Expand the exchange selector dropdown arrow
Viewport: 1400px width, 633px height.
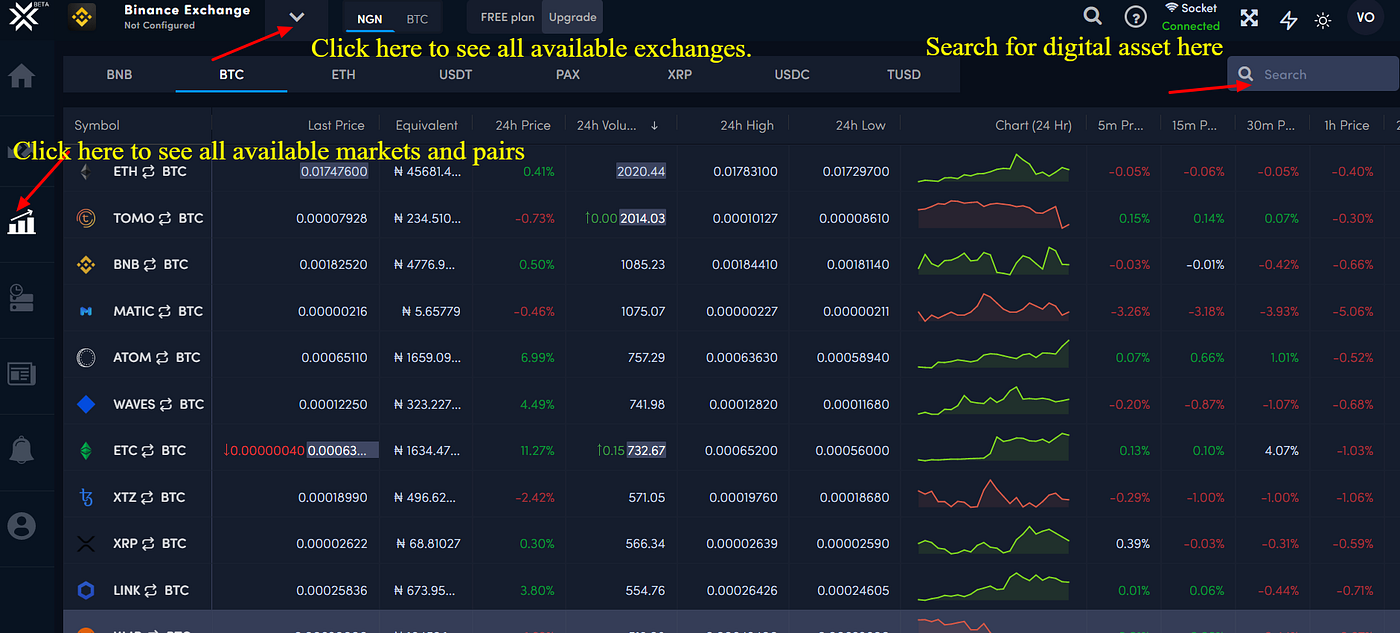(296, 17)
